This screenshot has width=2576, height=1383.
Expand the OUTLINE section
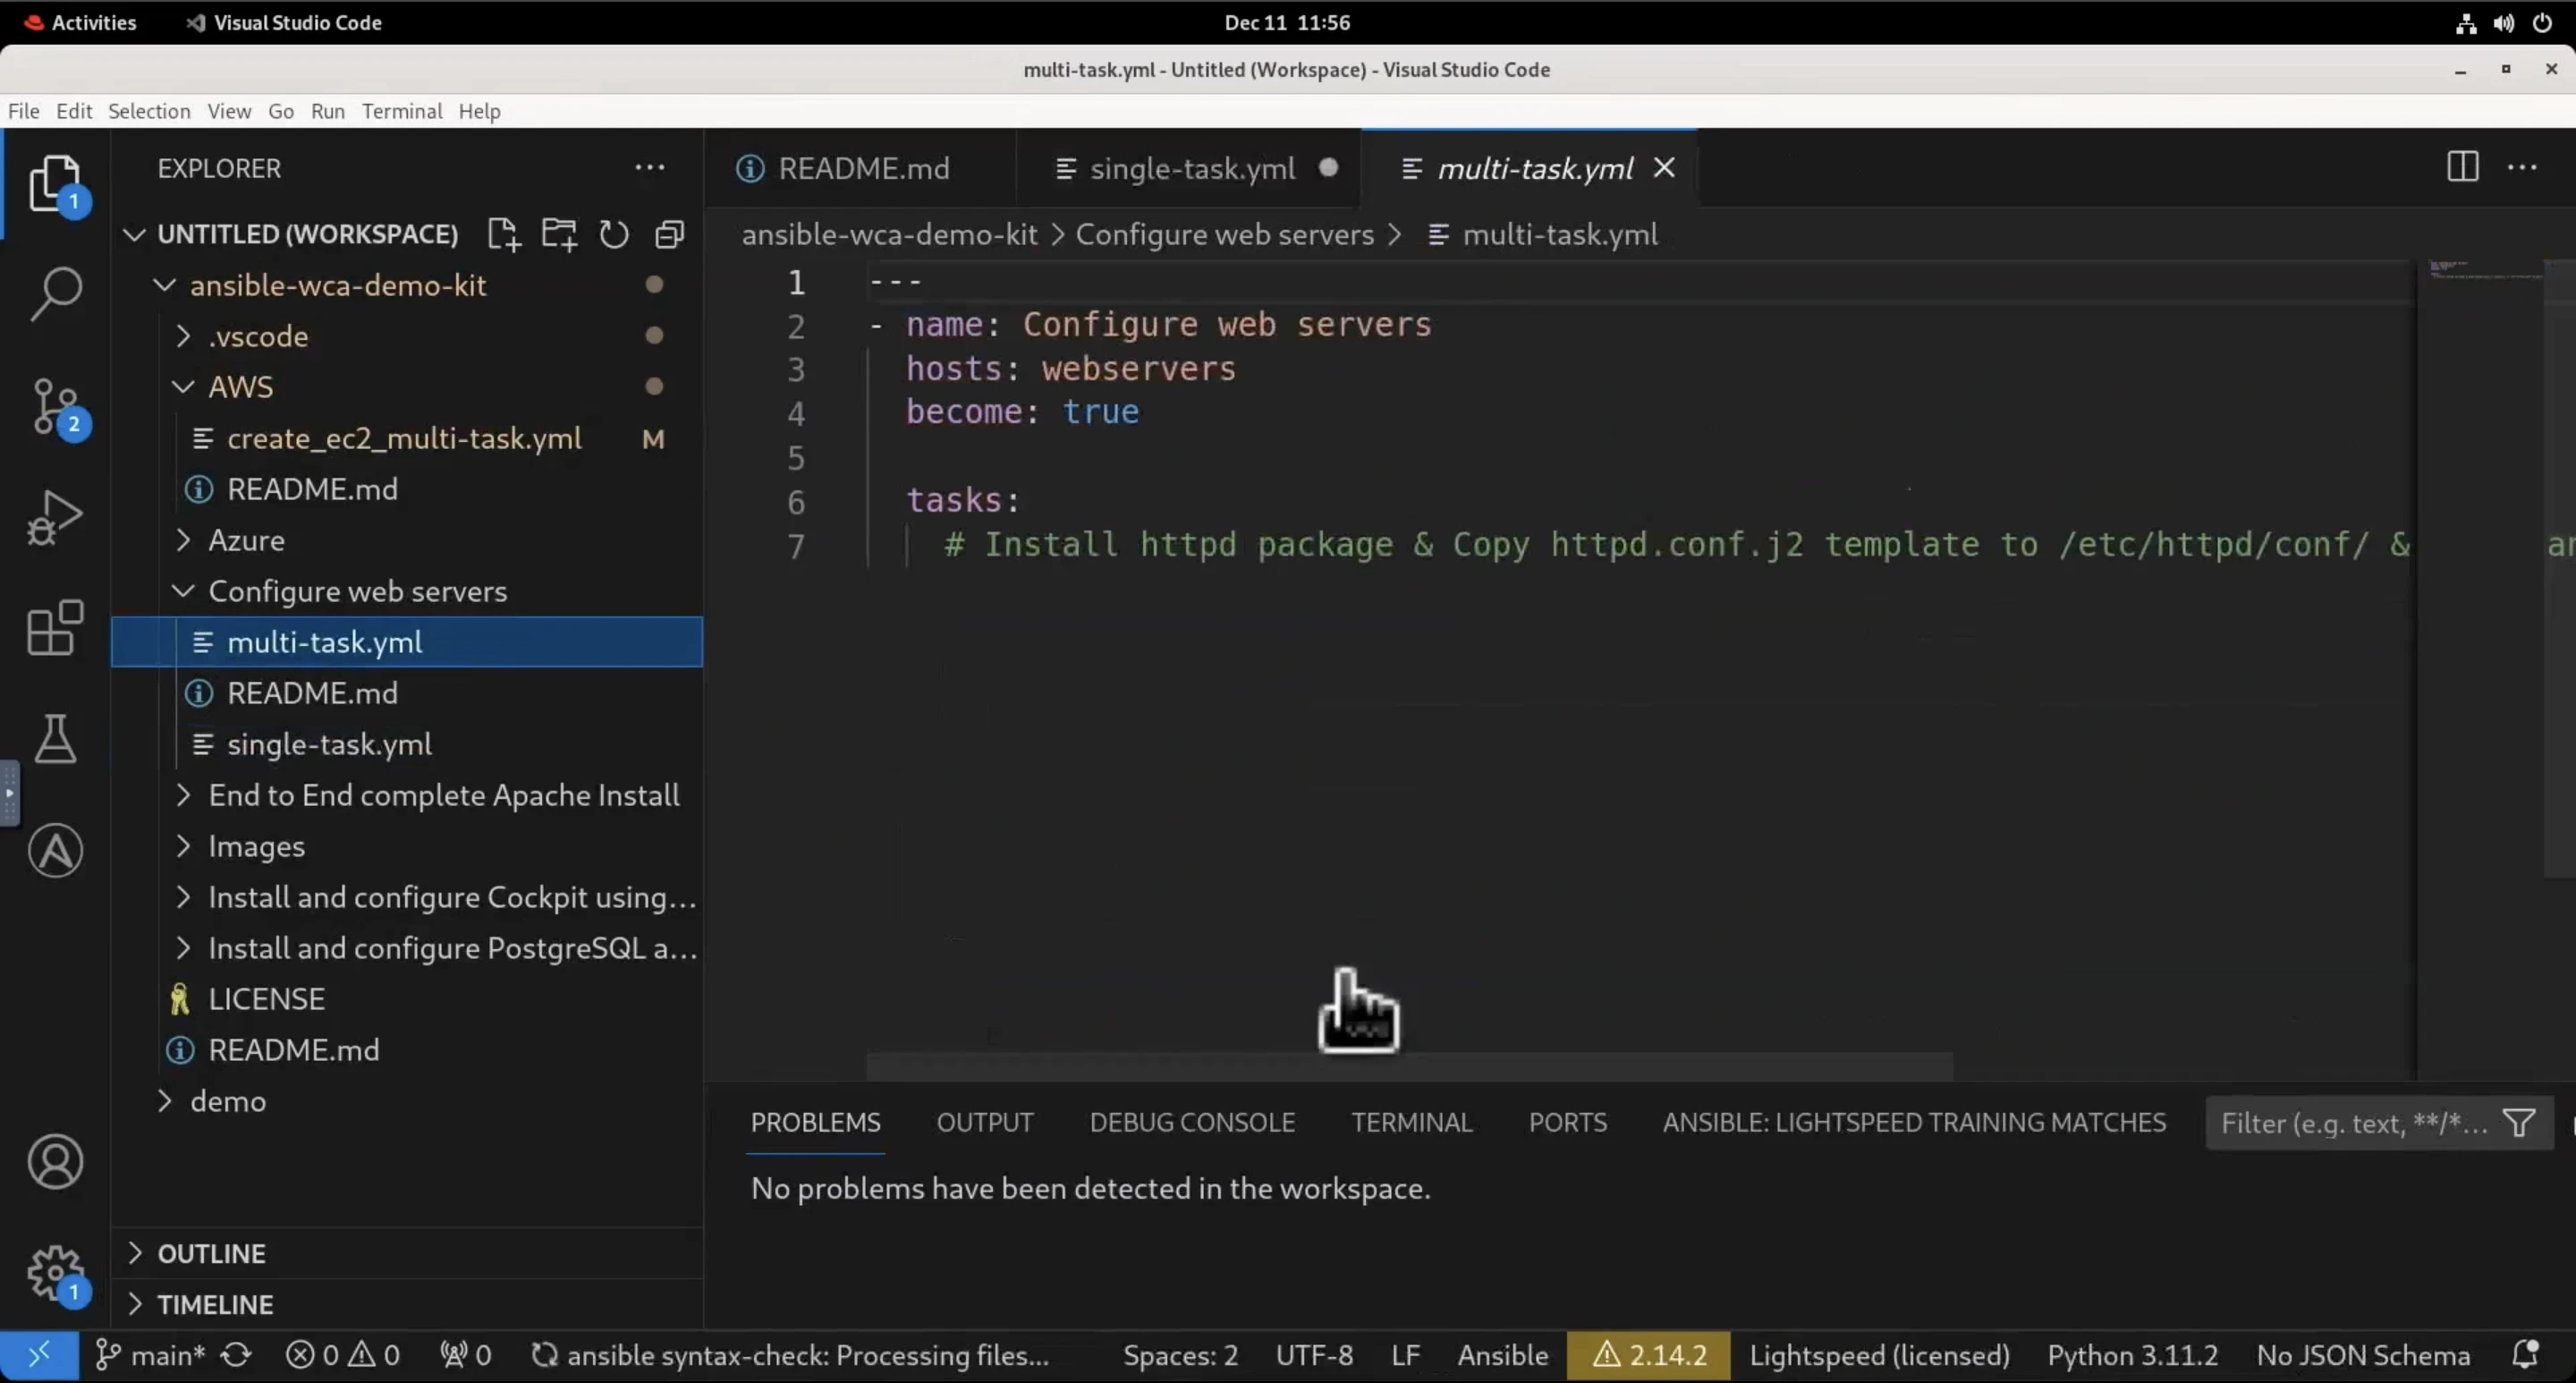135,1254
